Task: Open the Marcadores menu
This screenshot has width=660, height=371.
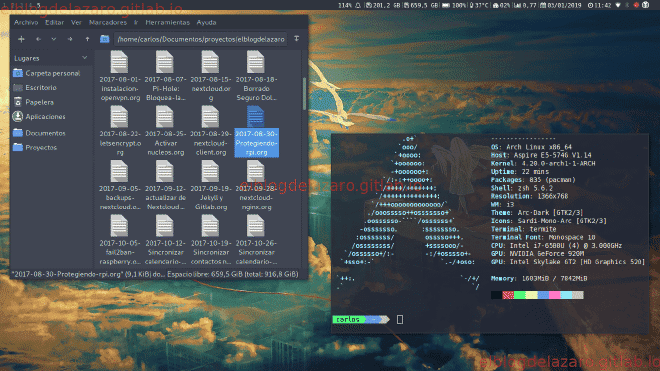Action: point(108,22)
